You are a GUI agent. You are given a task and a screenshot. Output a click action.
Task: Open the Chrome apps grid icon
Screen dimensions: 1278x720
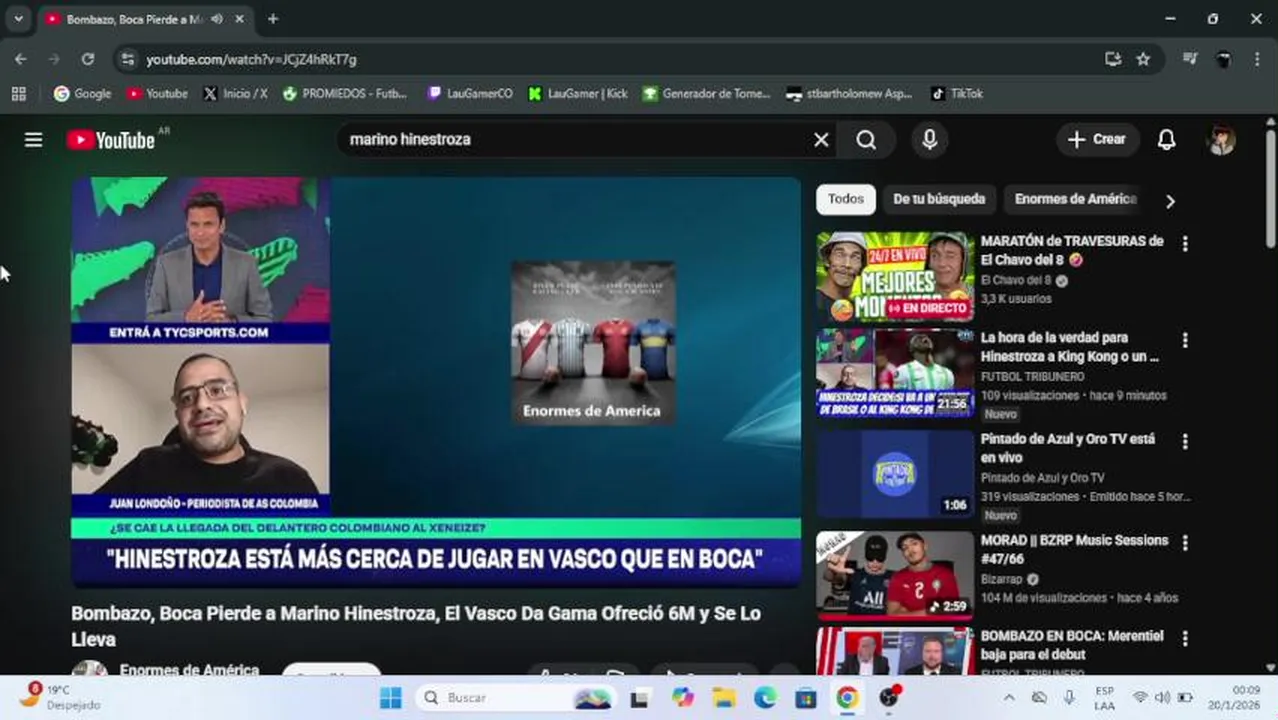pos(18,94)
